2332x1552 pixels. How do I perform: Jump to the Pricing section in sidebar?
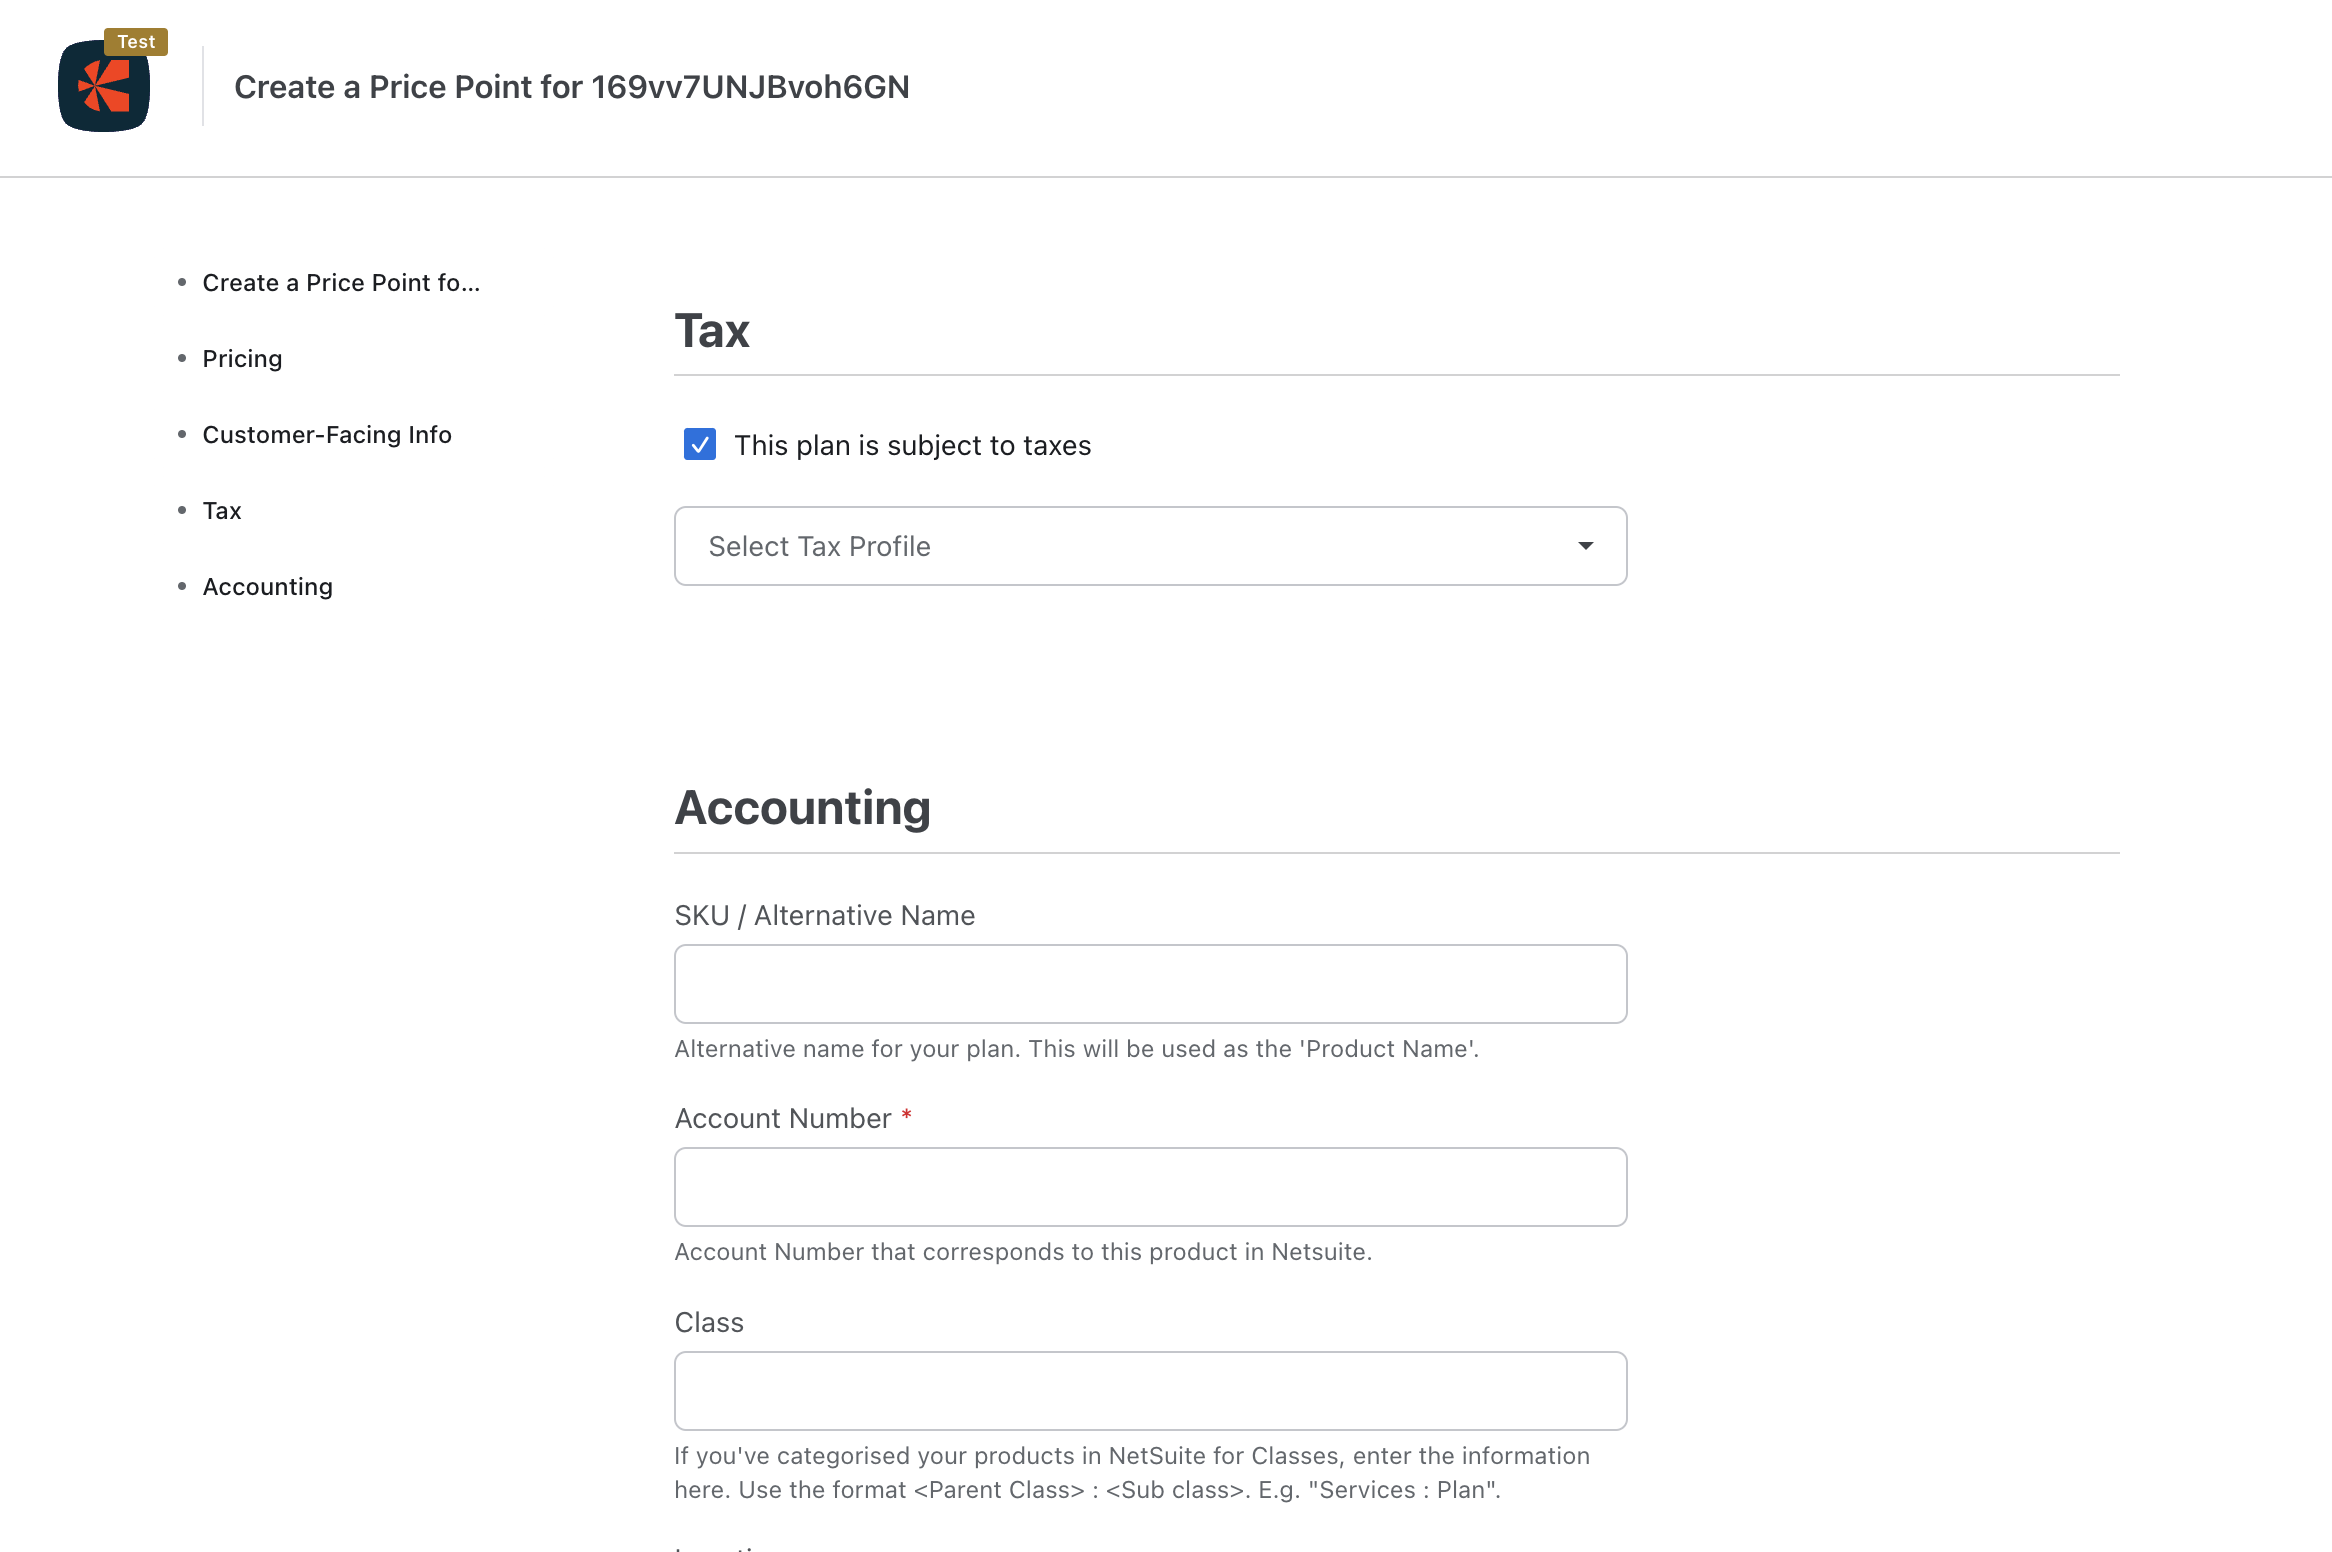point(242,359)
